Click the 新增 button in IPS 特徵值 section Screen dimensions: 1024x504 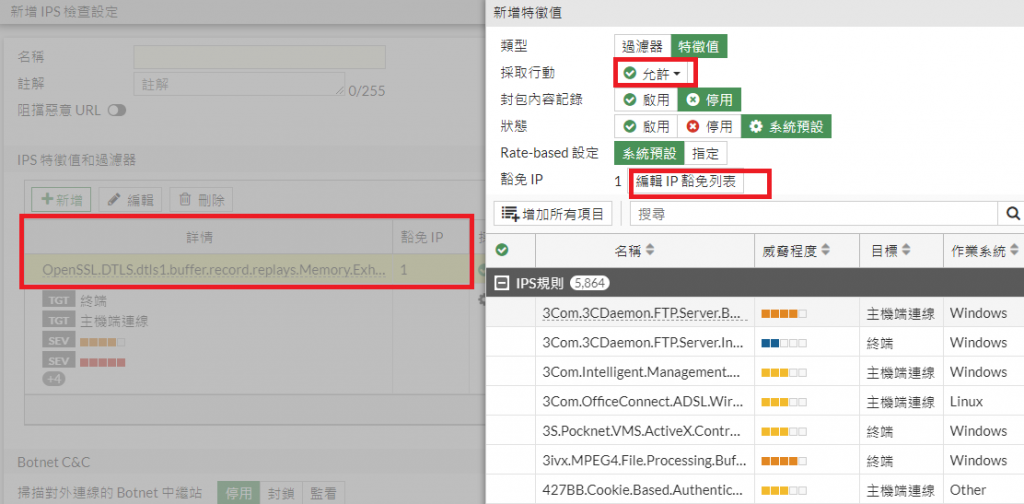coord(63,199)
